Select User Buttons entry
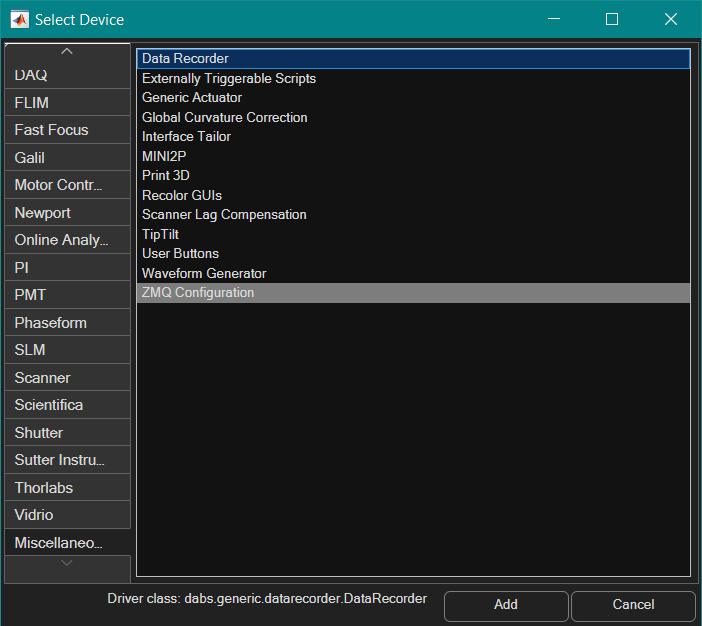This screenshot has width=702, height=626. pyautogui.click(x=413, y=253)
